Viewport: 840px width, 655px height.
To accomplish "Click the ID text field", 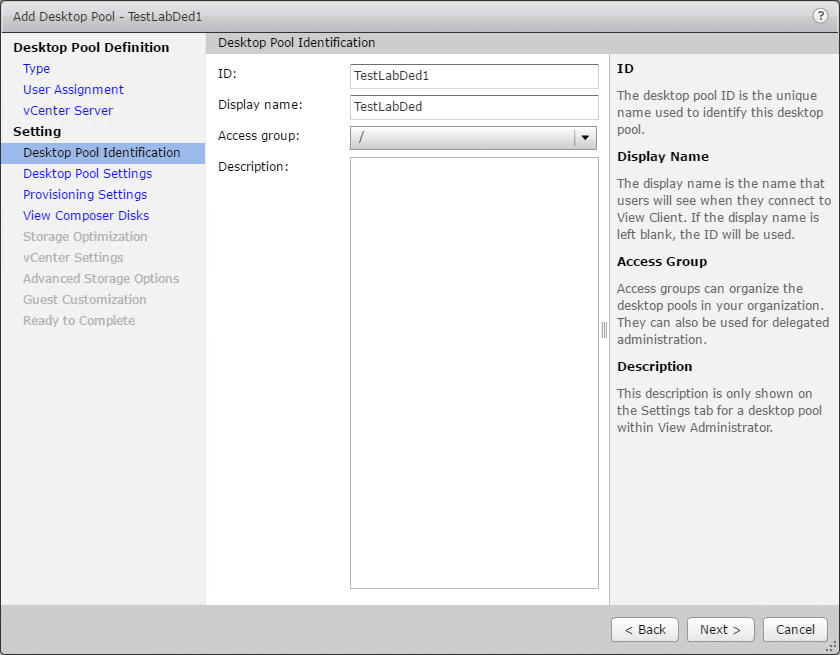I will point(474,75).
